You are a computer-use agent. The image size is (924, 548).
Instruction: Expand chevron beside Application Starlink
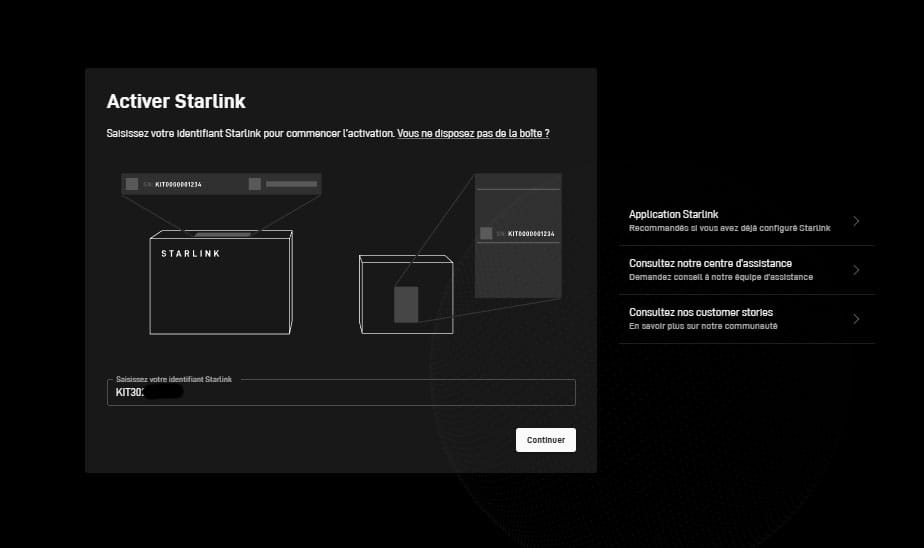pyautogui.click(x=856, y=221)
